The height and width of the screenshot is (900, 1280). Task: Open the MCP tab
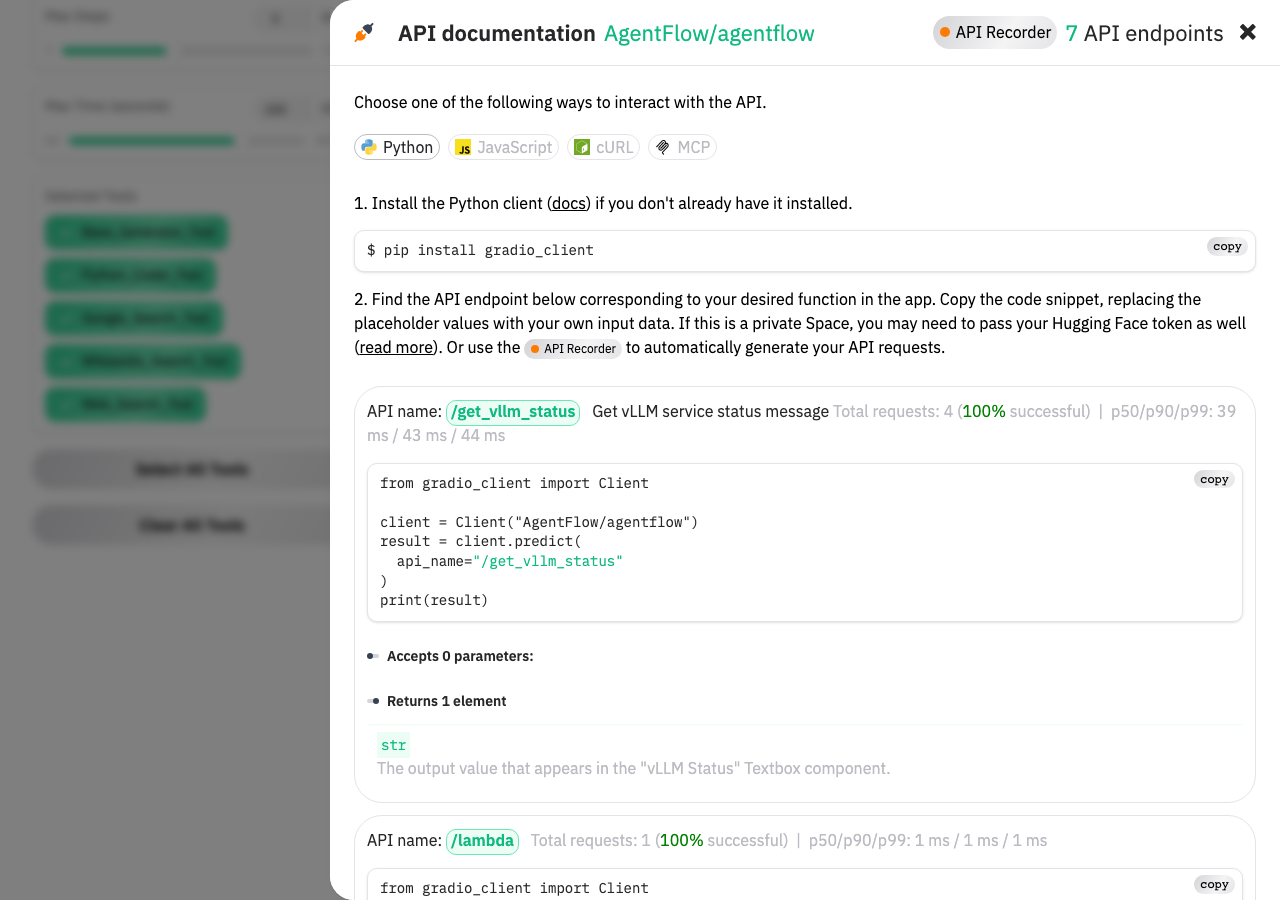pos(682,147)
